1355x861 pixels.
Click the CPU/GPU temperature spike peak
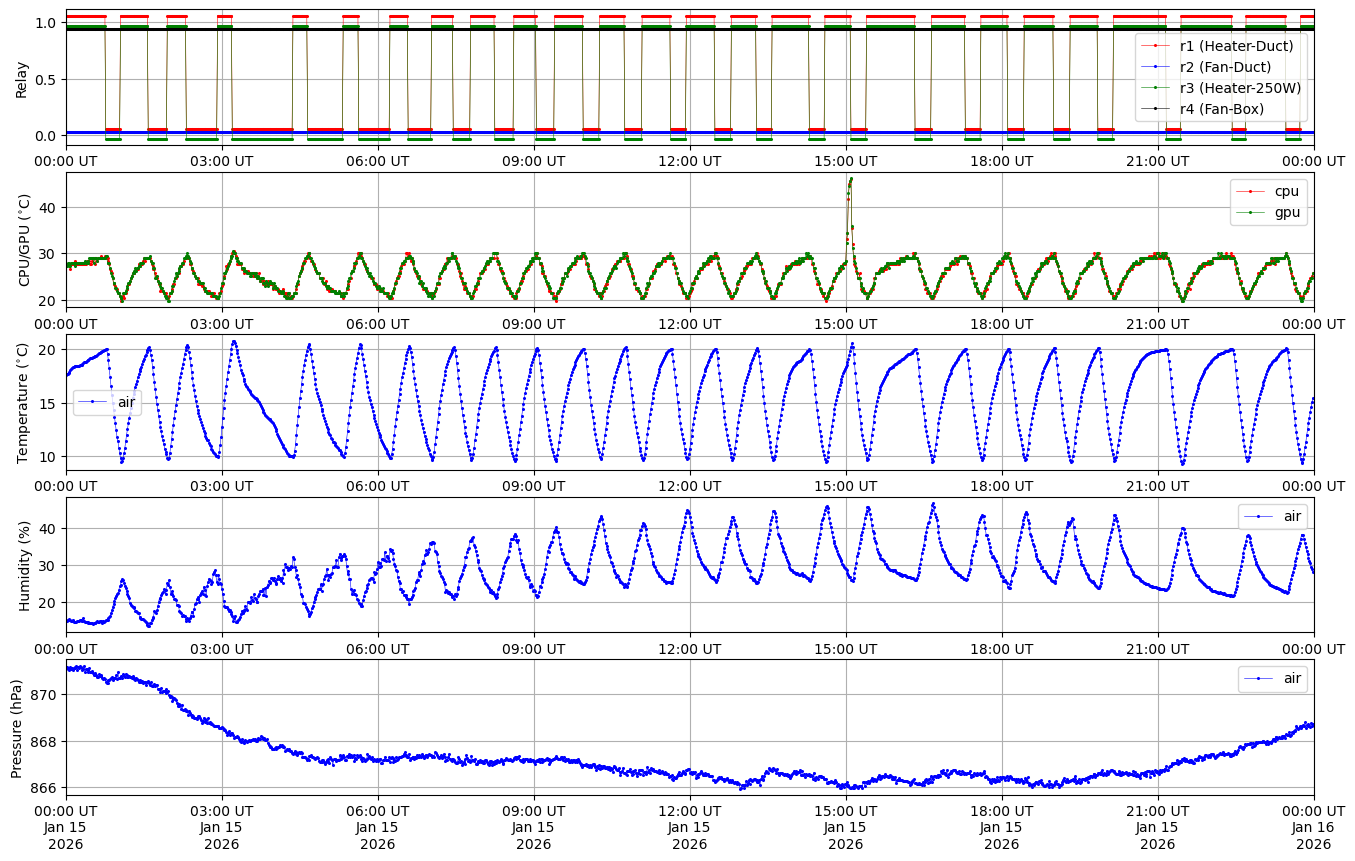[850, 179]
